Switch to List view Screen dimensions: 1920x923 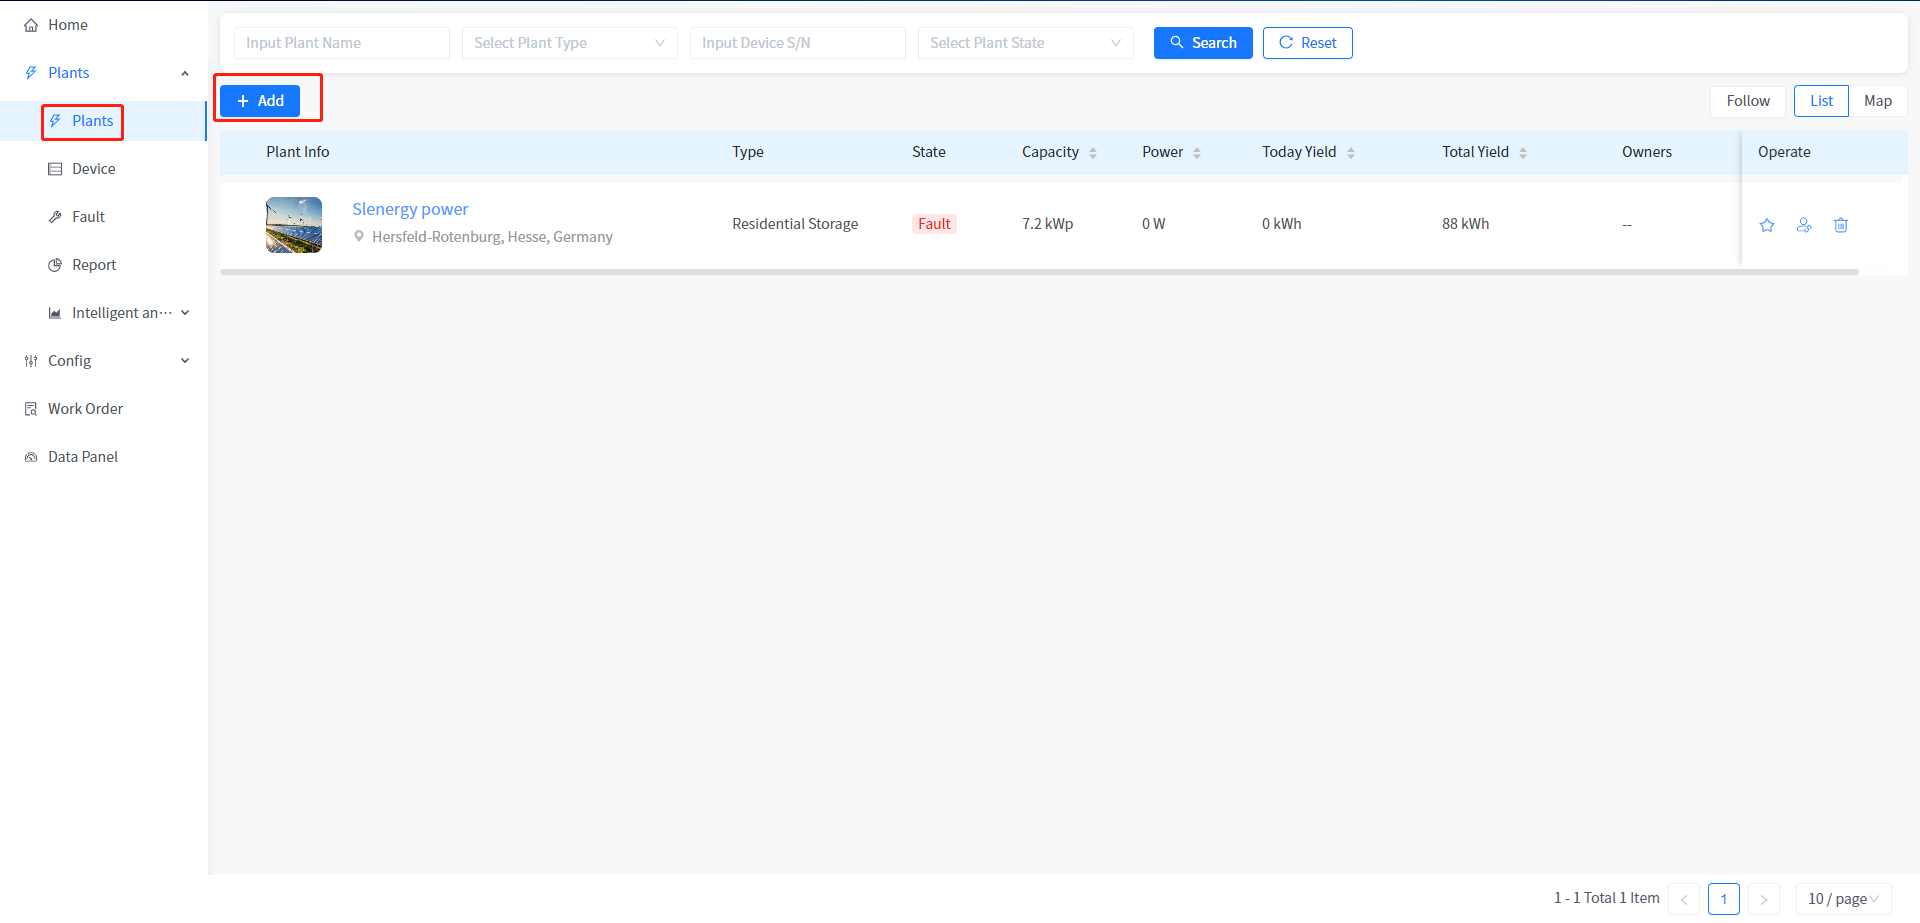[1821, 101]
